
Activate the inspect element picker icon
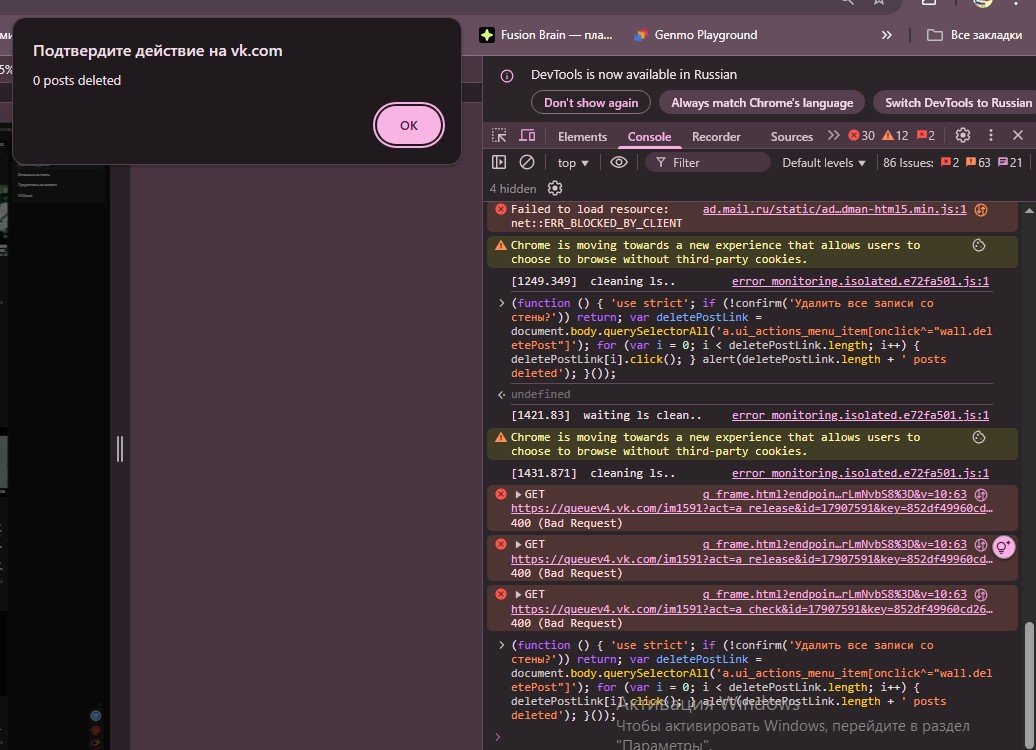[499, 135]
